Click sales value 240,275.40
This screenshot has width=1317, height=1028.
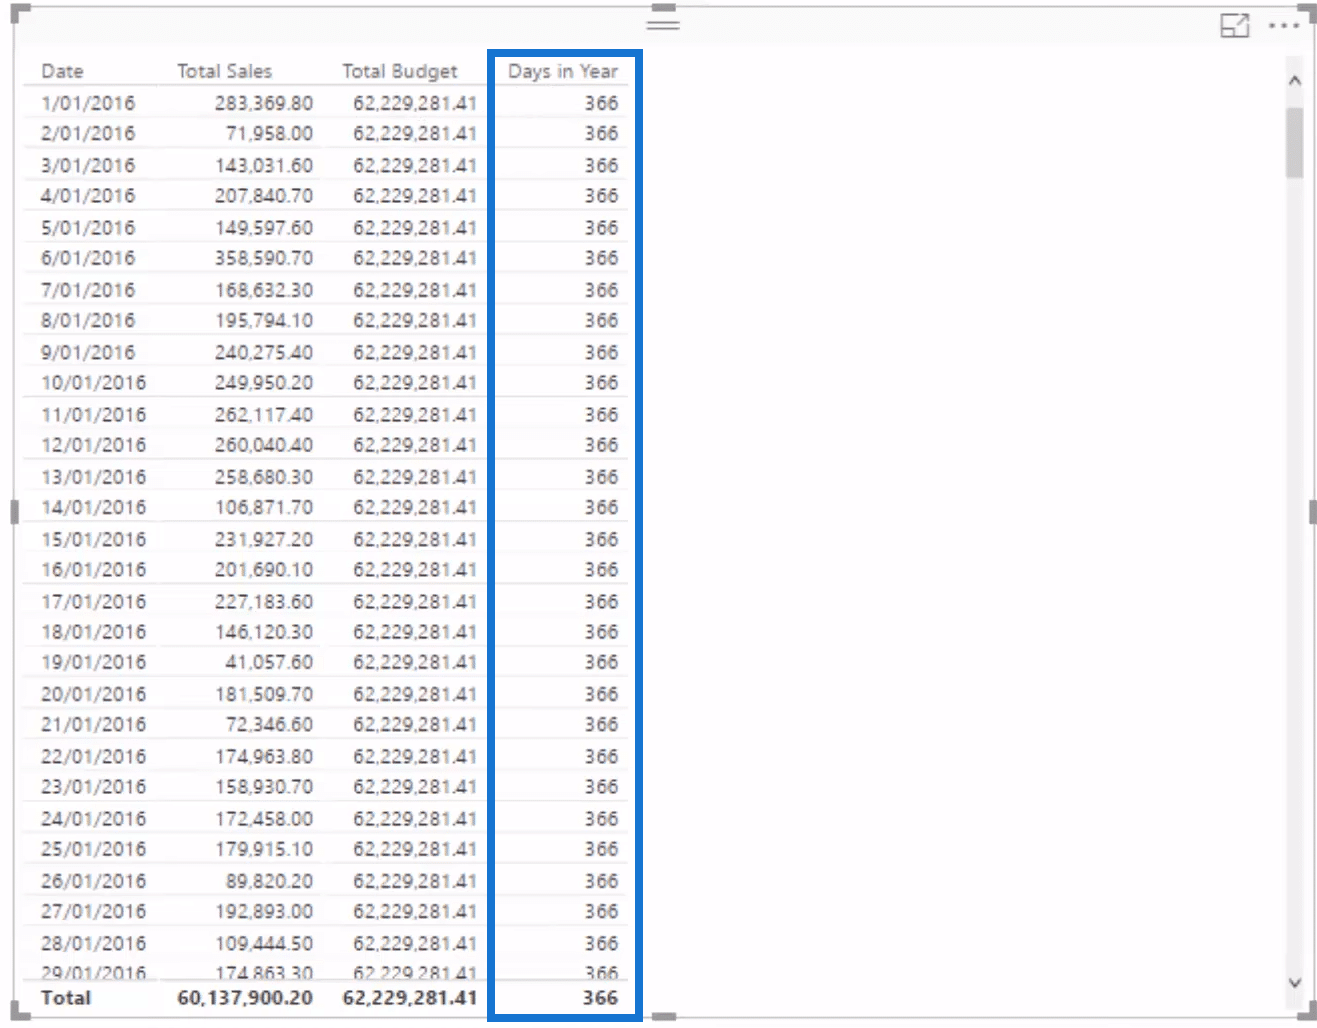(x=263, y=352)
